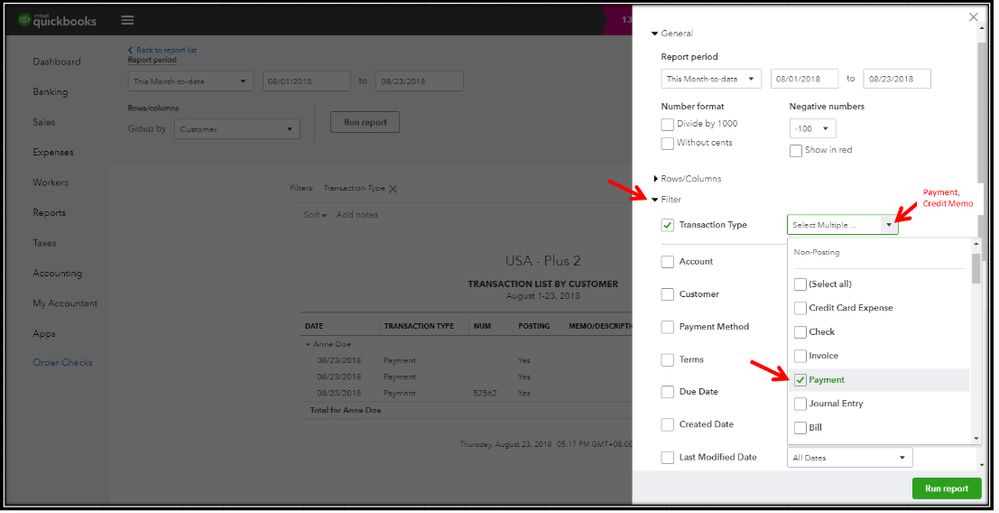Viewport: 999px width, 513px height.
Task: Uncheck the Transaction Type filter checkbox
Action: tap(667, 225)
